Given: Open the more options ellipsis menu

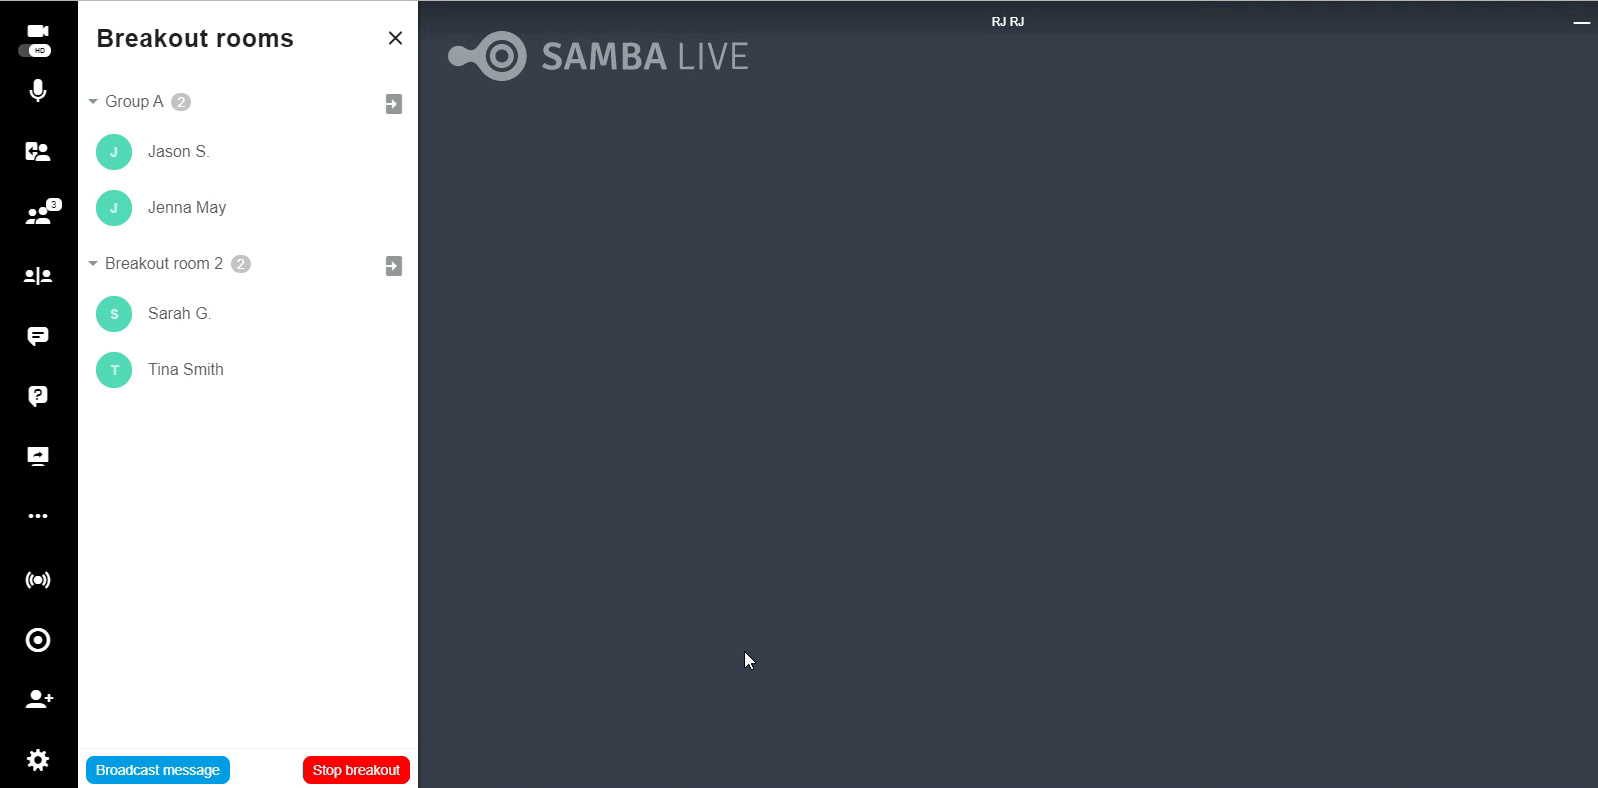Looking at the screenshot, I should tap(38, 516).
